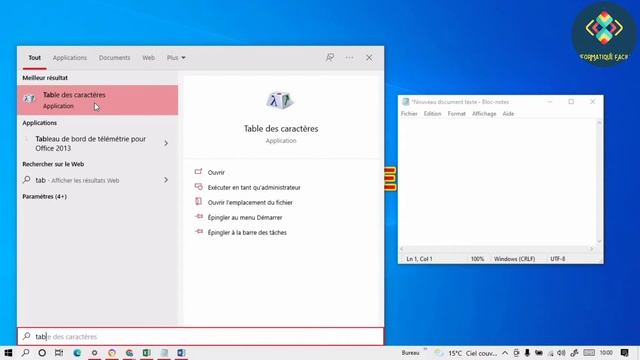The width and height of the screenshot is (640, 360).
Task: Select the Tout search tab
Action: [34, 58]
